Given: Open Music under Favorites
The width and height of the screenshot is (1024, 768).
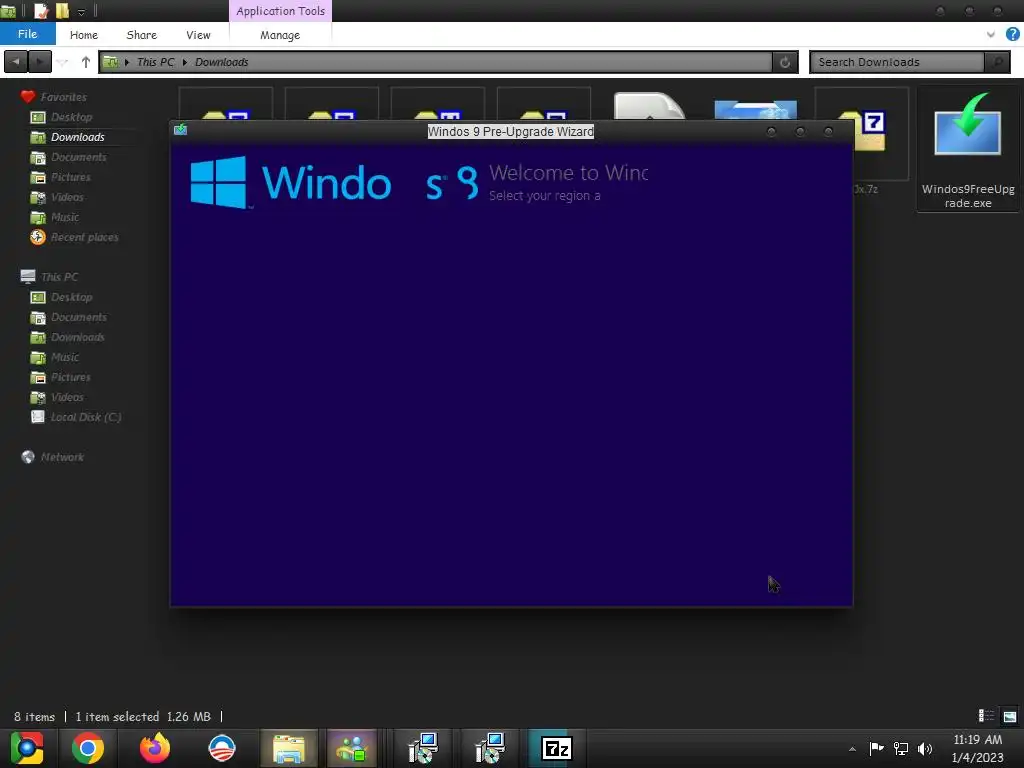Looking at the screenshot, I should [x=54, y=217].
